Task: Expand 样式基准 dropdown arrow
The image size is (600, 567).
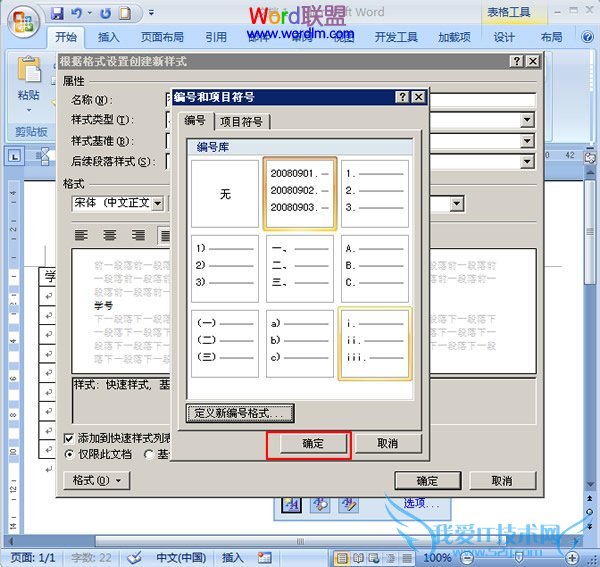Action: [x=527, y=141]
